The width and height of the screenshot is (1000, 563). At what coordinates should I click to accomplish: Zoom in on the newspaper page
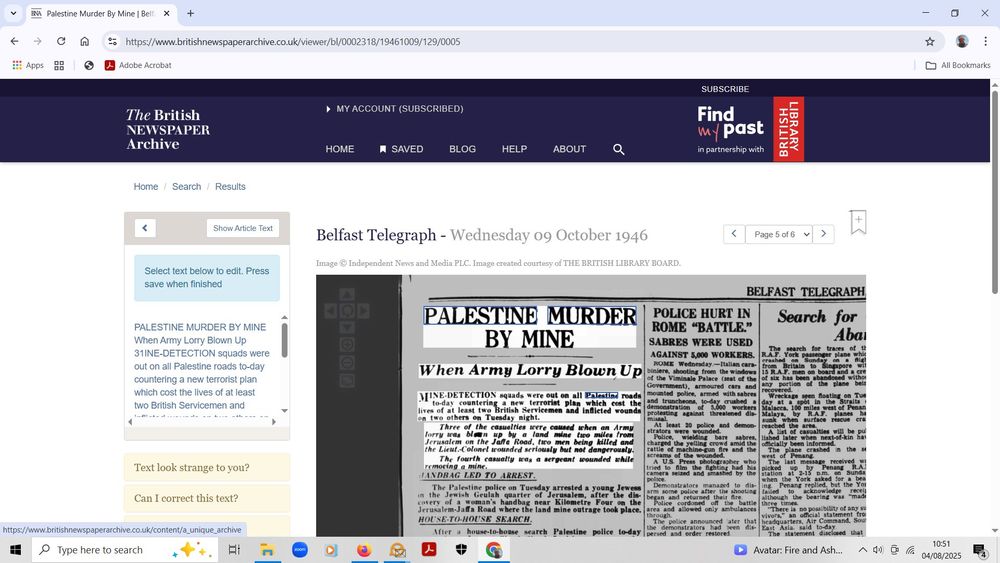[347, 345]
